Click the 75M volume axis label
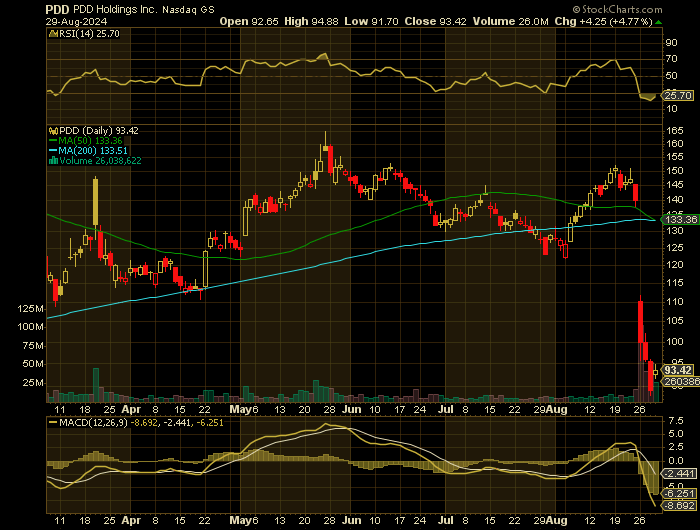 coord(33,346)
